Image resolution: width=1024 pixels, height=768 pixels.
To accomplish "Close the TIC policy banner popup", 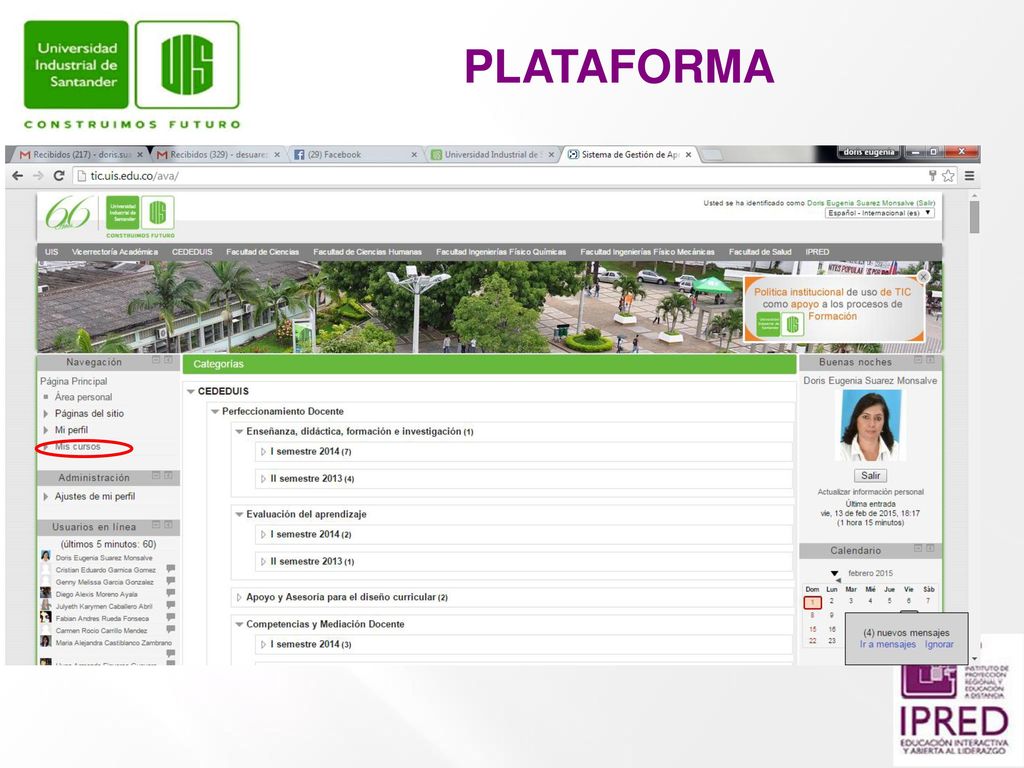I will 923,277.
